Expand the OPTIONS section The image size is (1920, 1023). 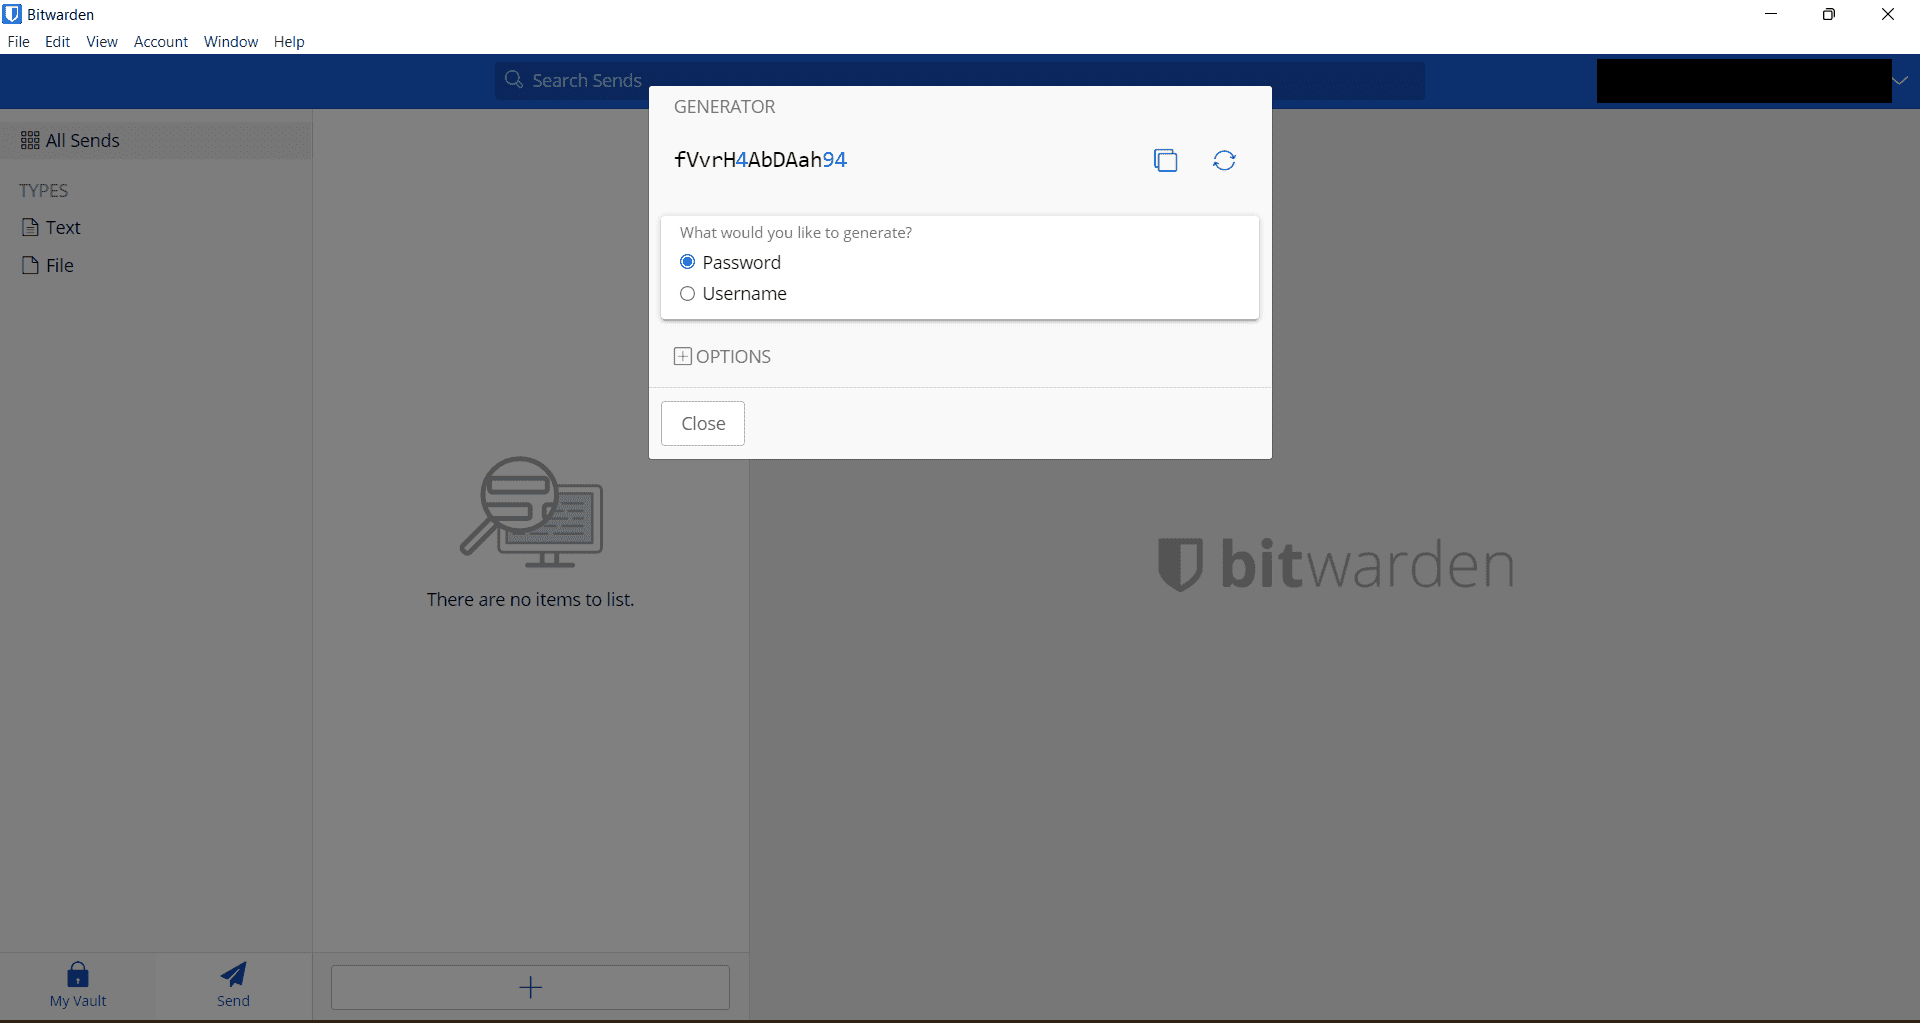click(x=722, y=357)
